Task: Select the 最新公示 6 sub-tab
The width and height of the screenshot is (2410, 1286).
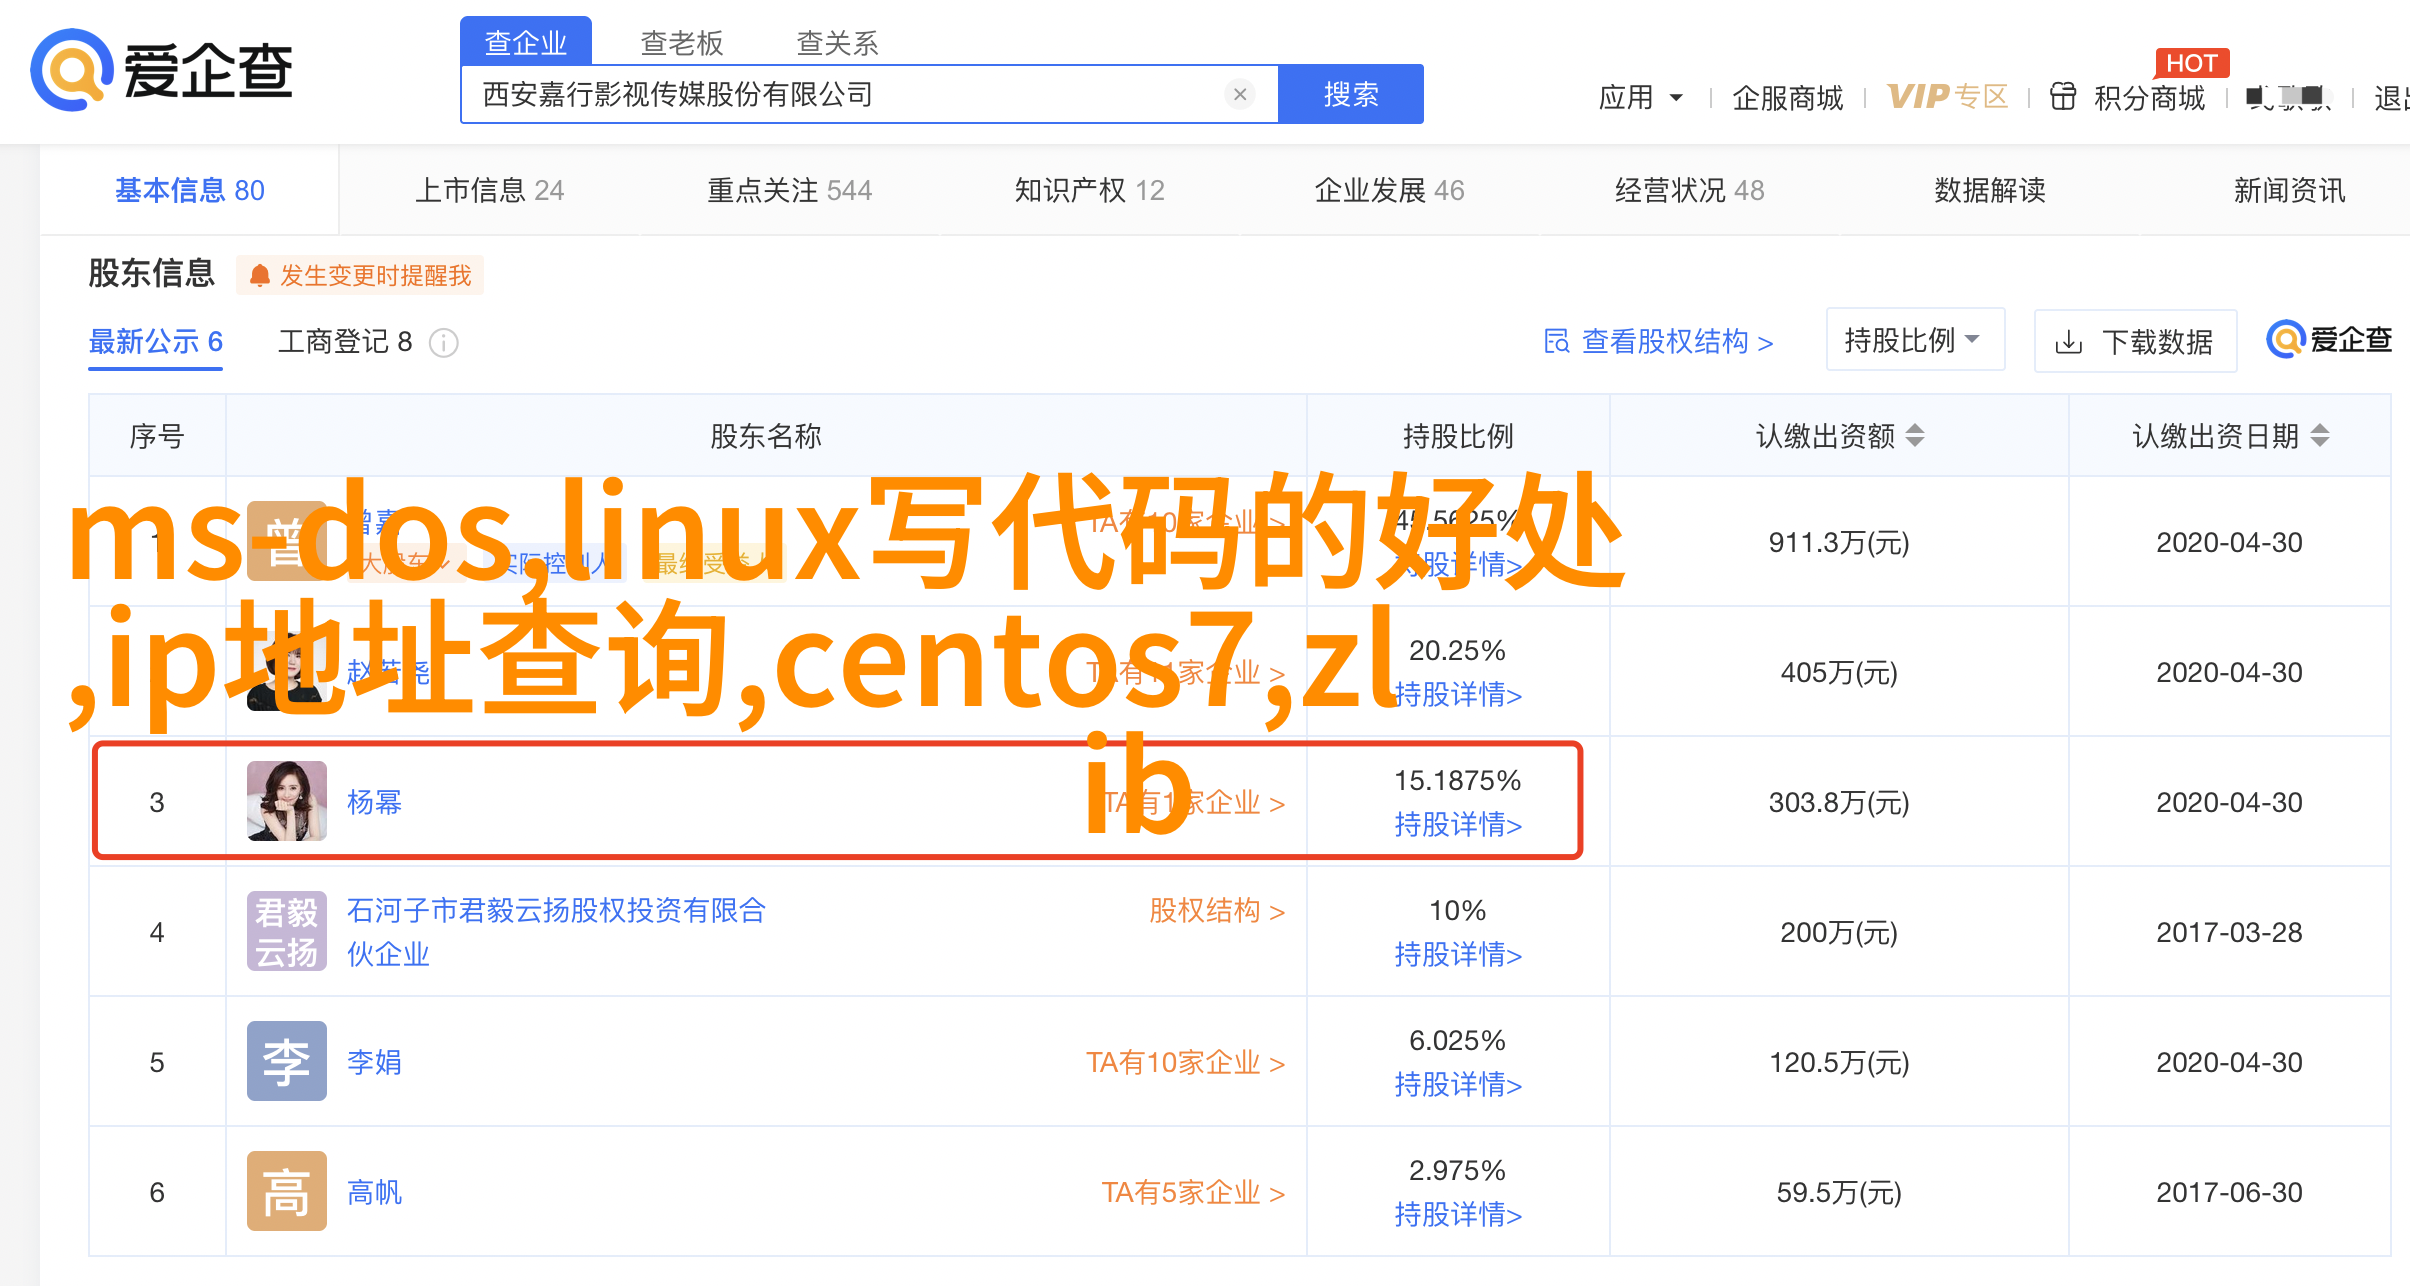Action: point(156,342)
